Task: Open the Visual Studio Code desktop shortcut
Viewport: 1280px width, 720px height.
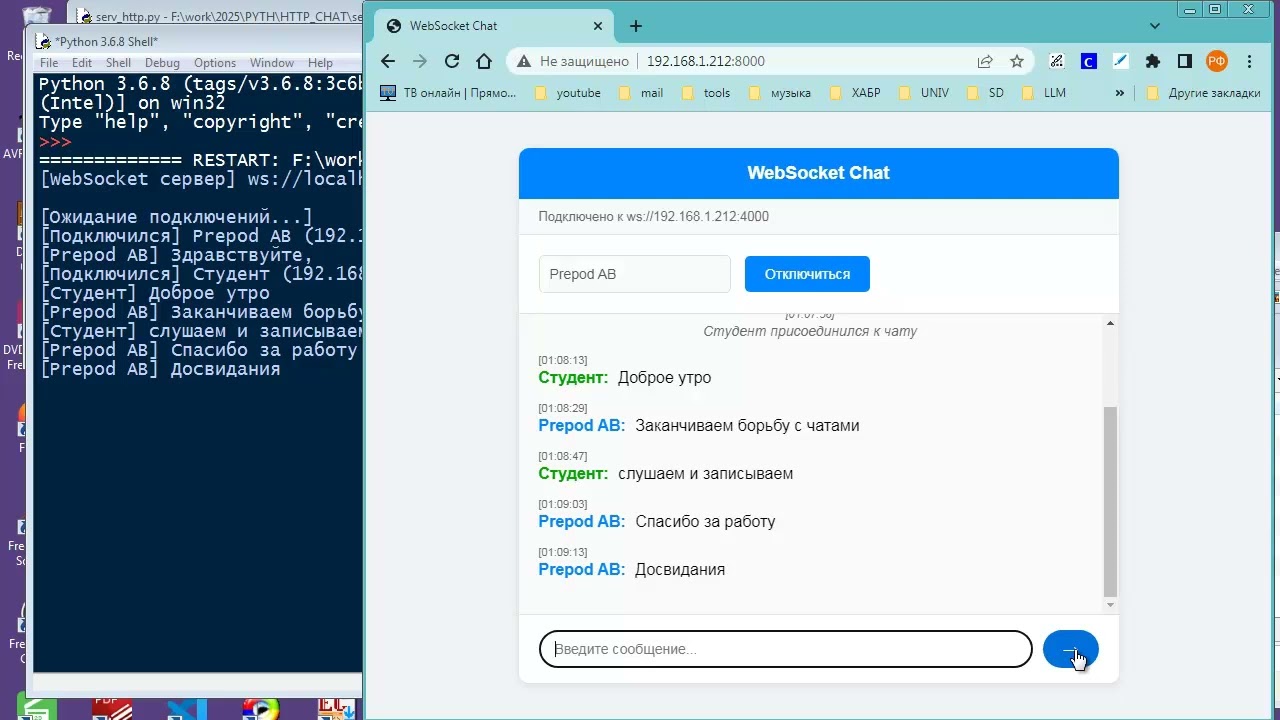Action: pos(187,709)
